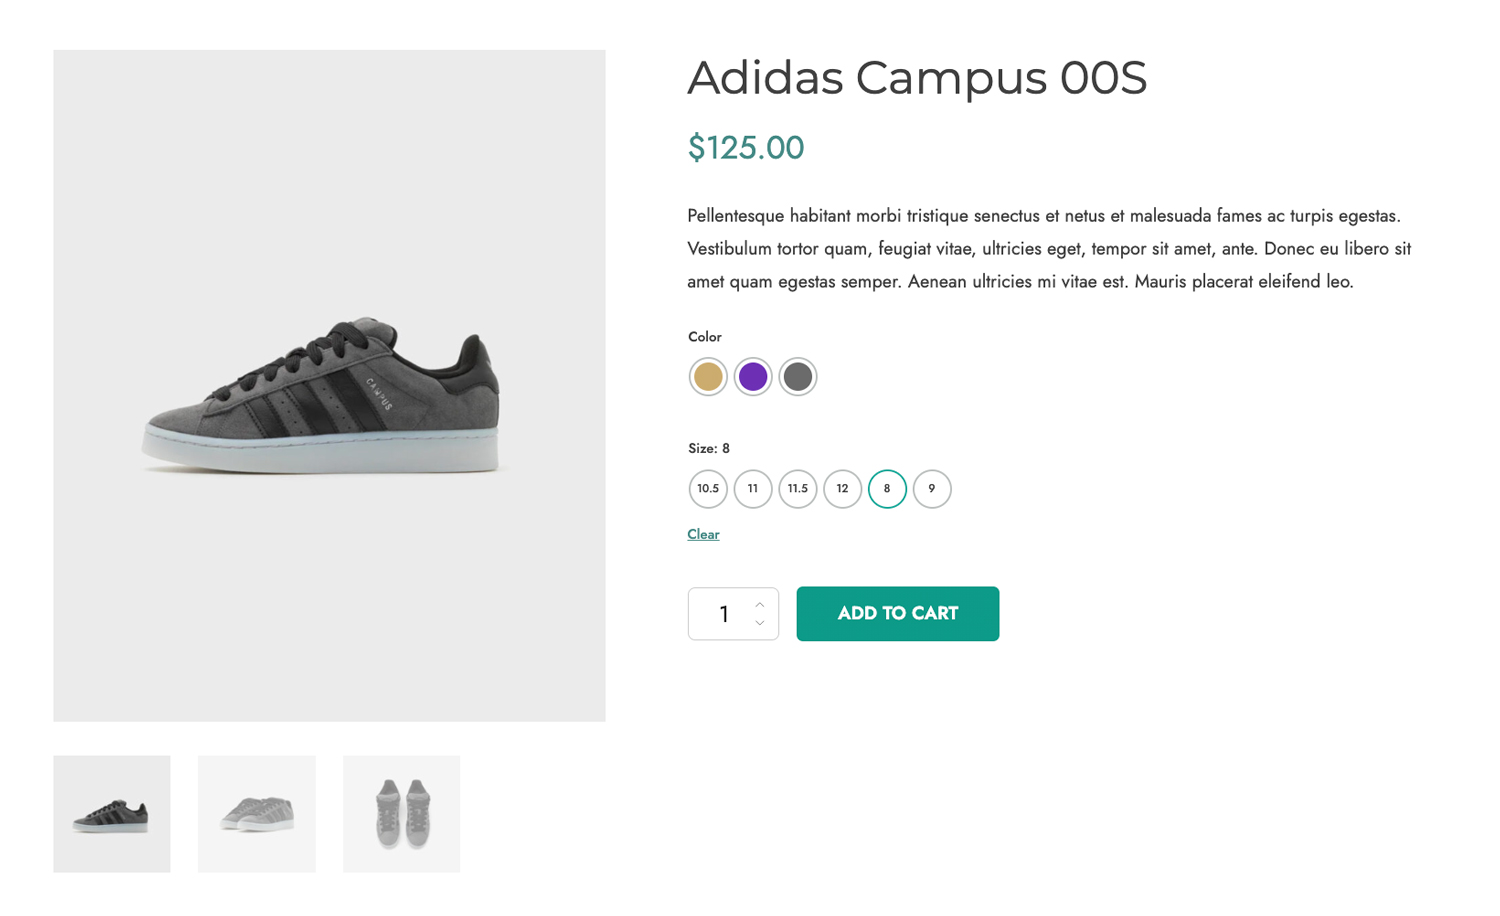This screenshot has height=916, width=1500.
Task: Choose the purple color option
Action: (x=753, y=377)
